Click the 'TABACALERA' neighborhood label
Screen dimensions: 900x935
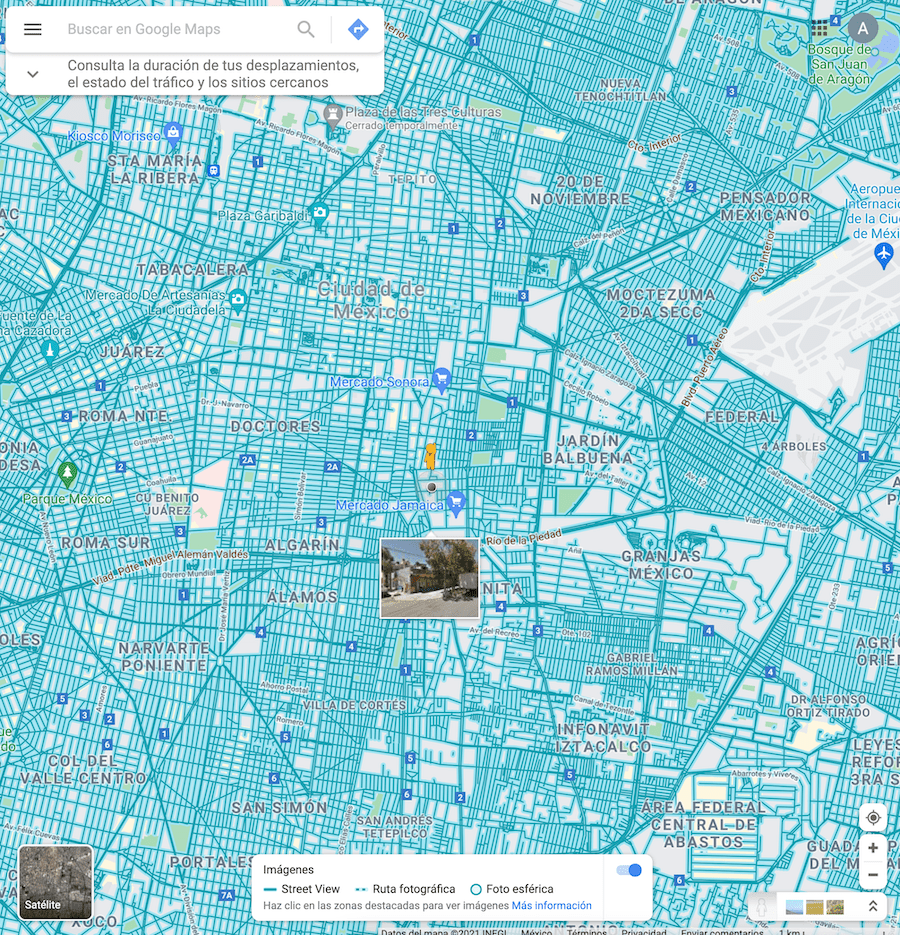pyautogui.click(x=193, y=270)
